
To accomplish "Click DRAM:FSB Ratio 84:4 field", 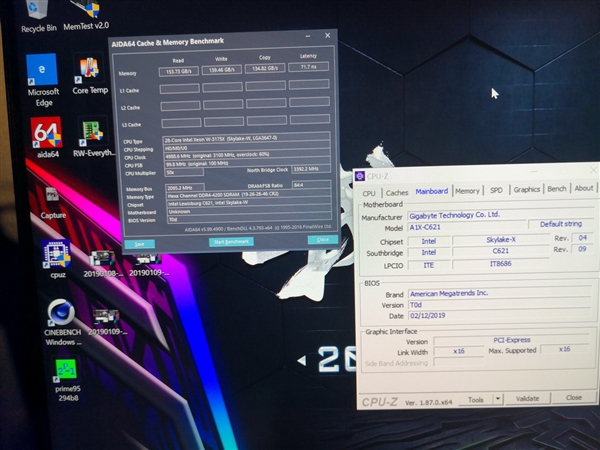I will coord(311,185).
